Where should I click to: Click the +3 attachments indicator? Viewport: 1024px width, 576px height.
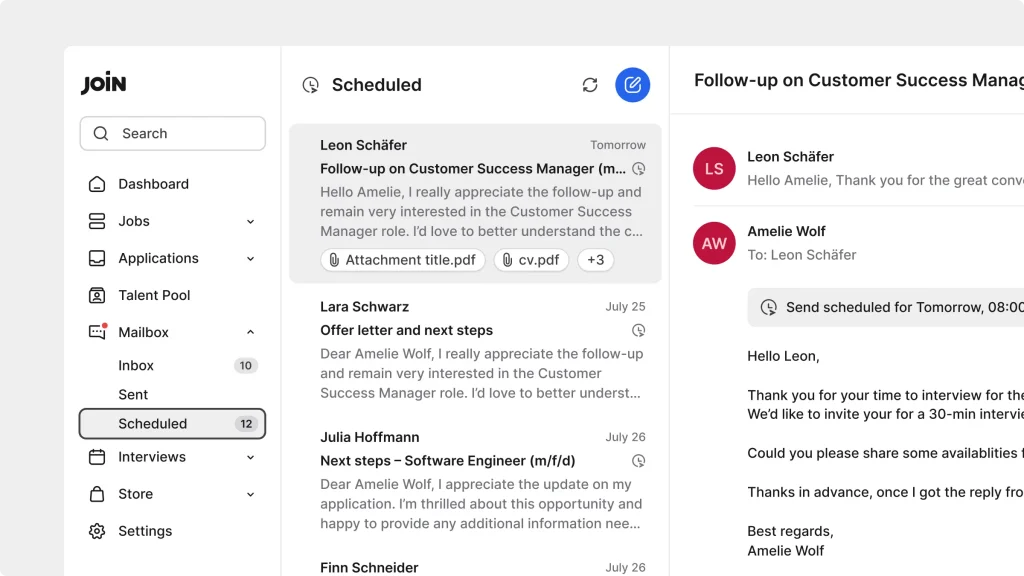[596, 260]
